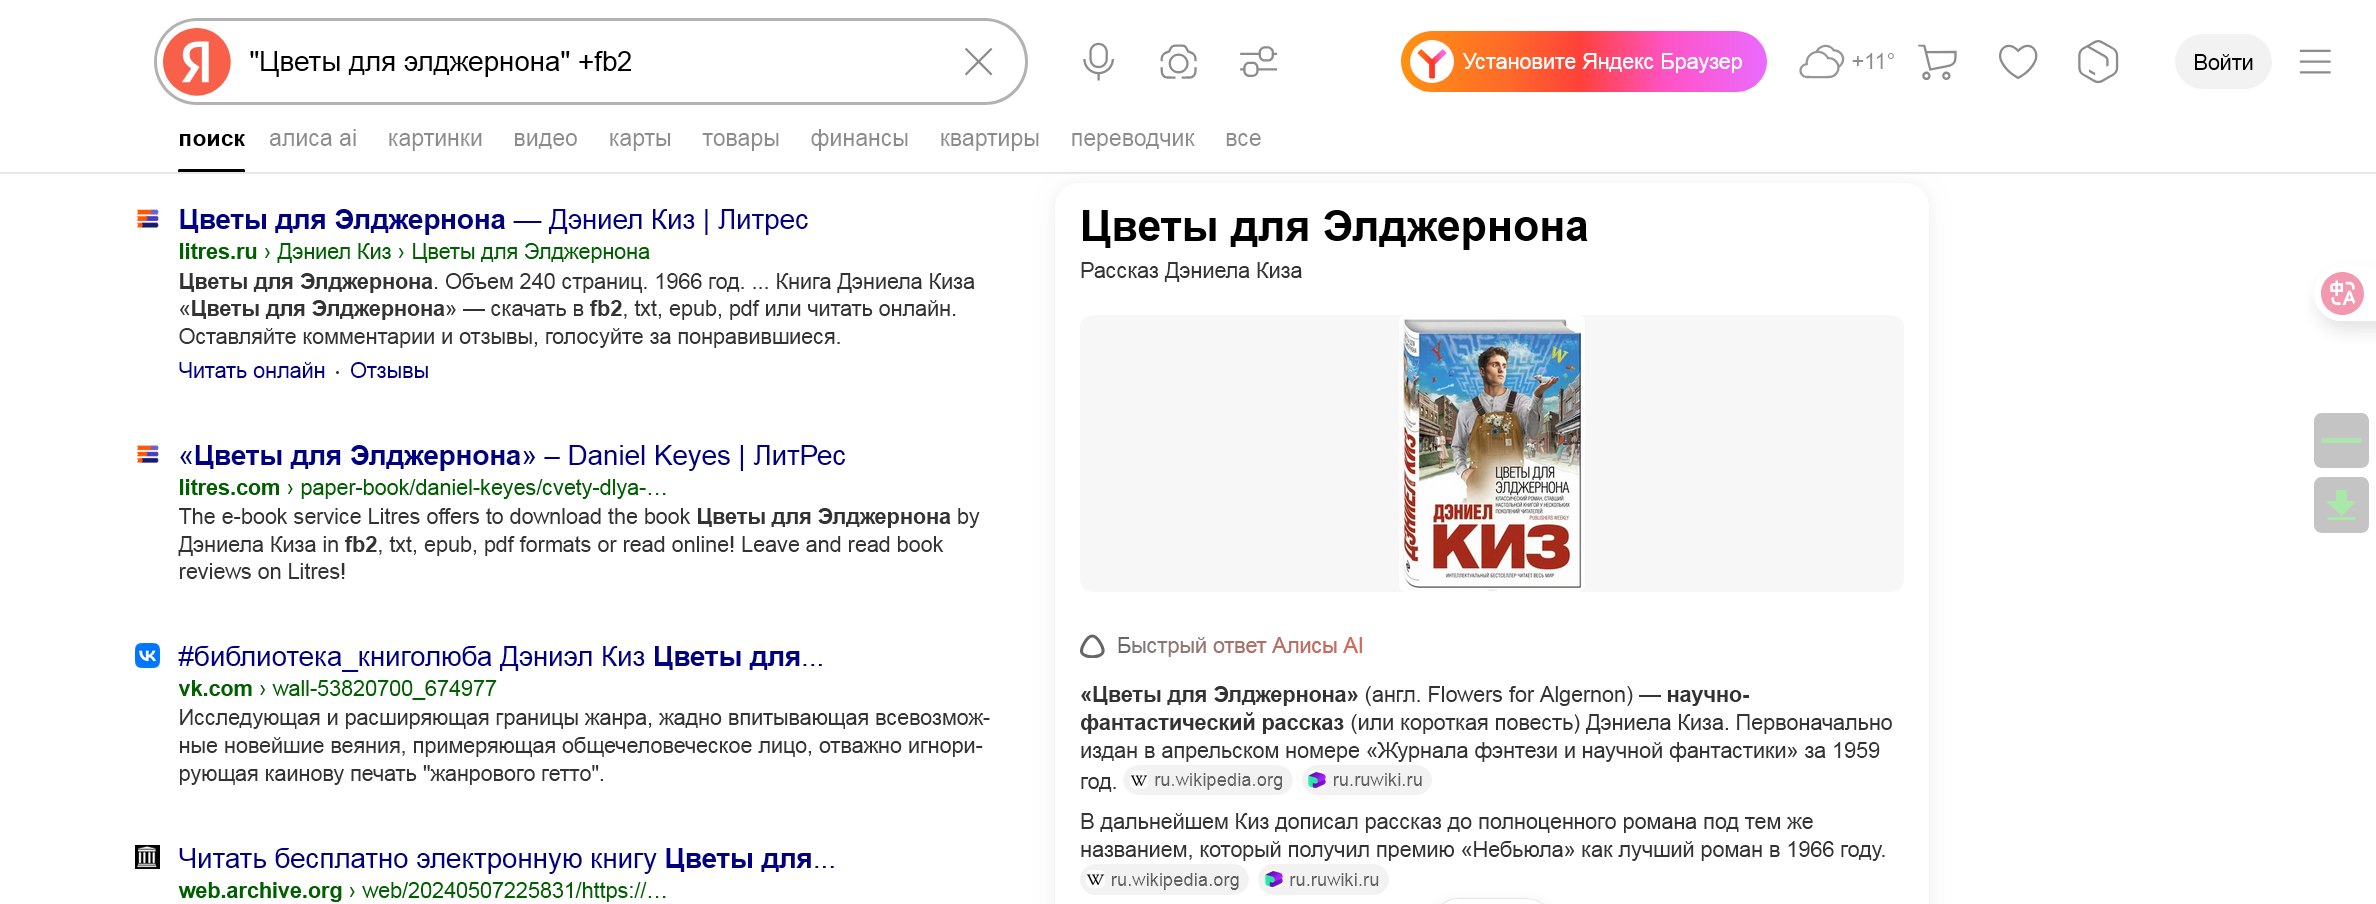Open the shopping cart icon
Viewport: 2376px width, 904px height.
click(x=1937, y=62)
